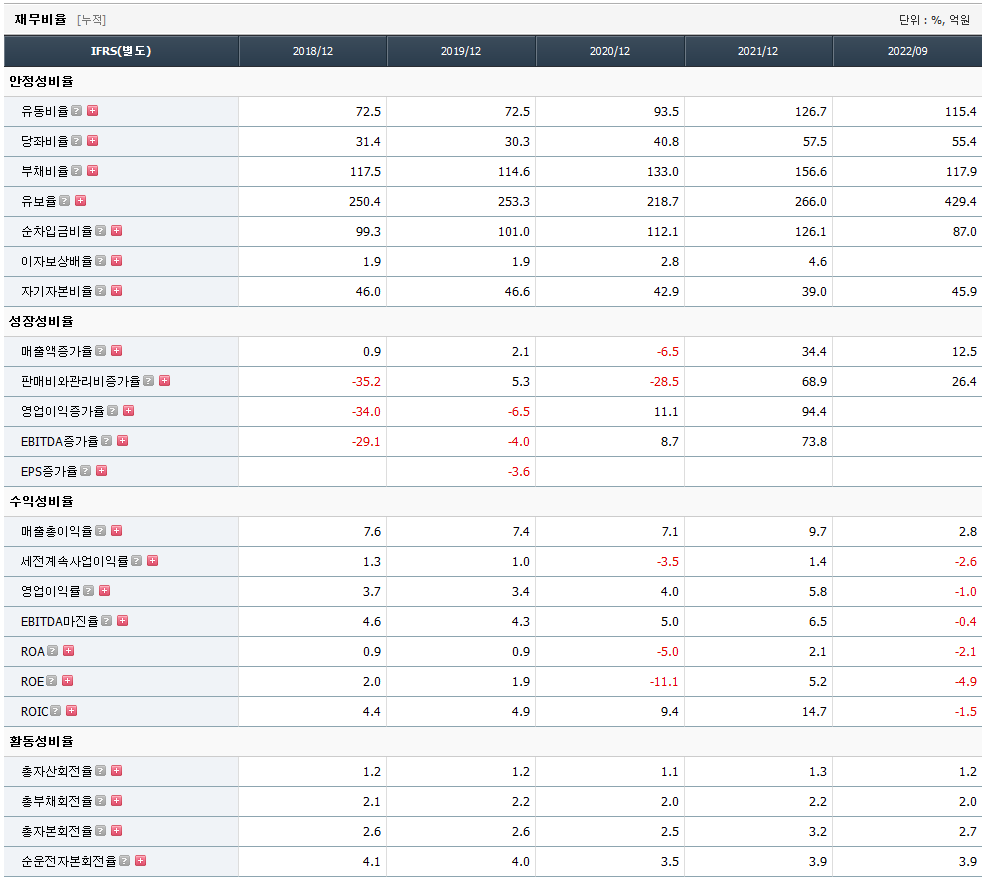Click plus icon beside EPS증가율

(101, 471)
